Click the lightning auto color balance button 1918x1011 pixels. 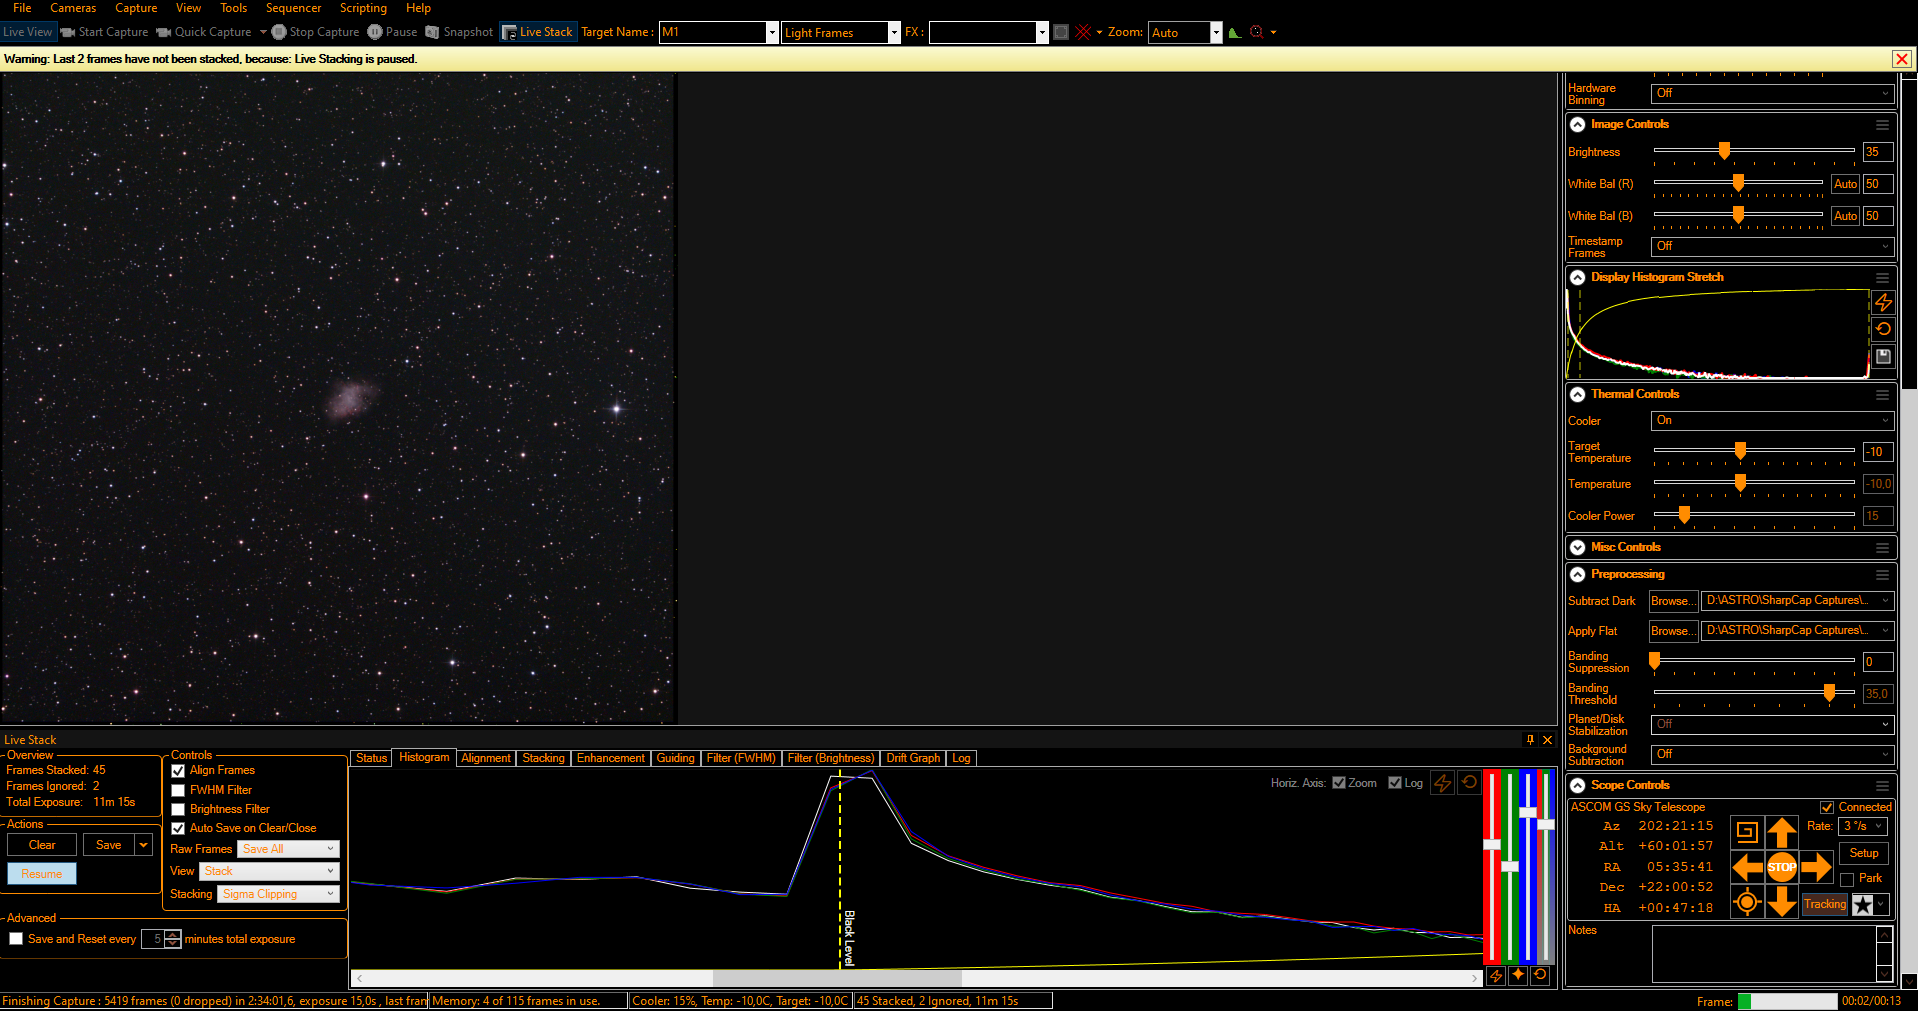1496,976
